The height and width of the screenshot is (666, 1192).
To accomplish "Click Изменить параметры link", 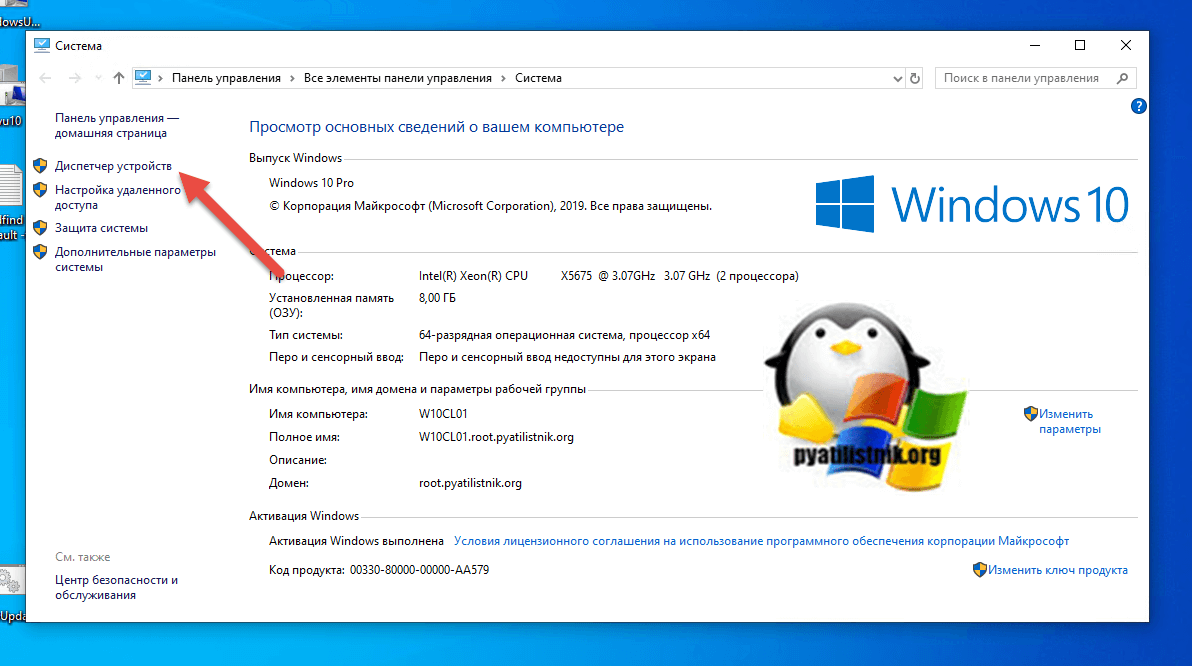I will tap(1069, 421).
